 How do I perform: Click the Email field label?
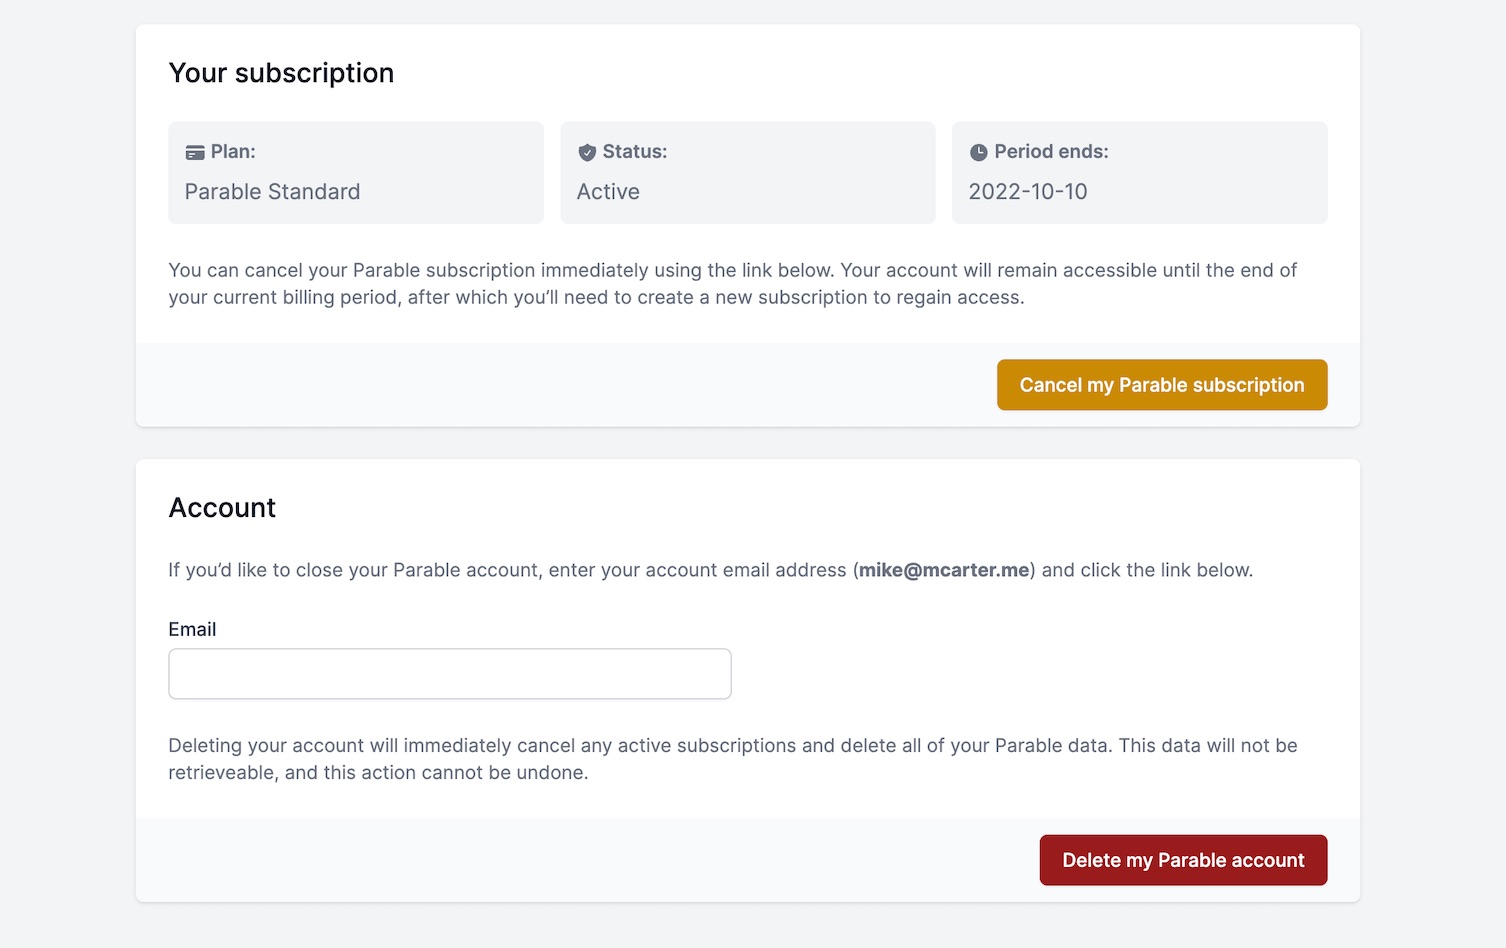[x=192, y=629]
